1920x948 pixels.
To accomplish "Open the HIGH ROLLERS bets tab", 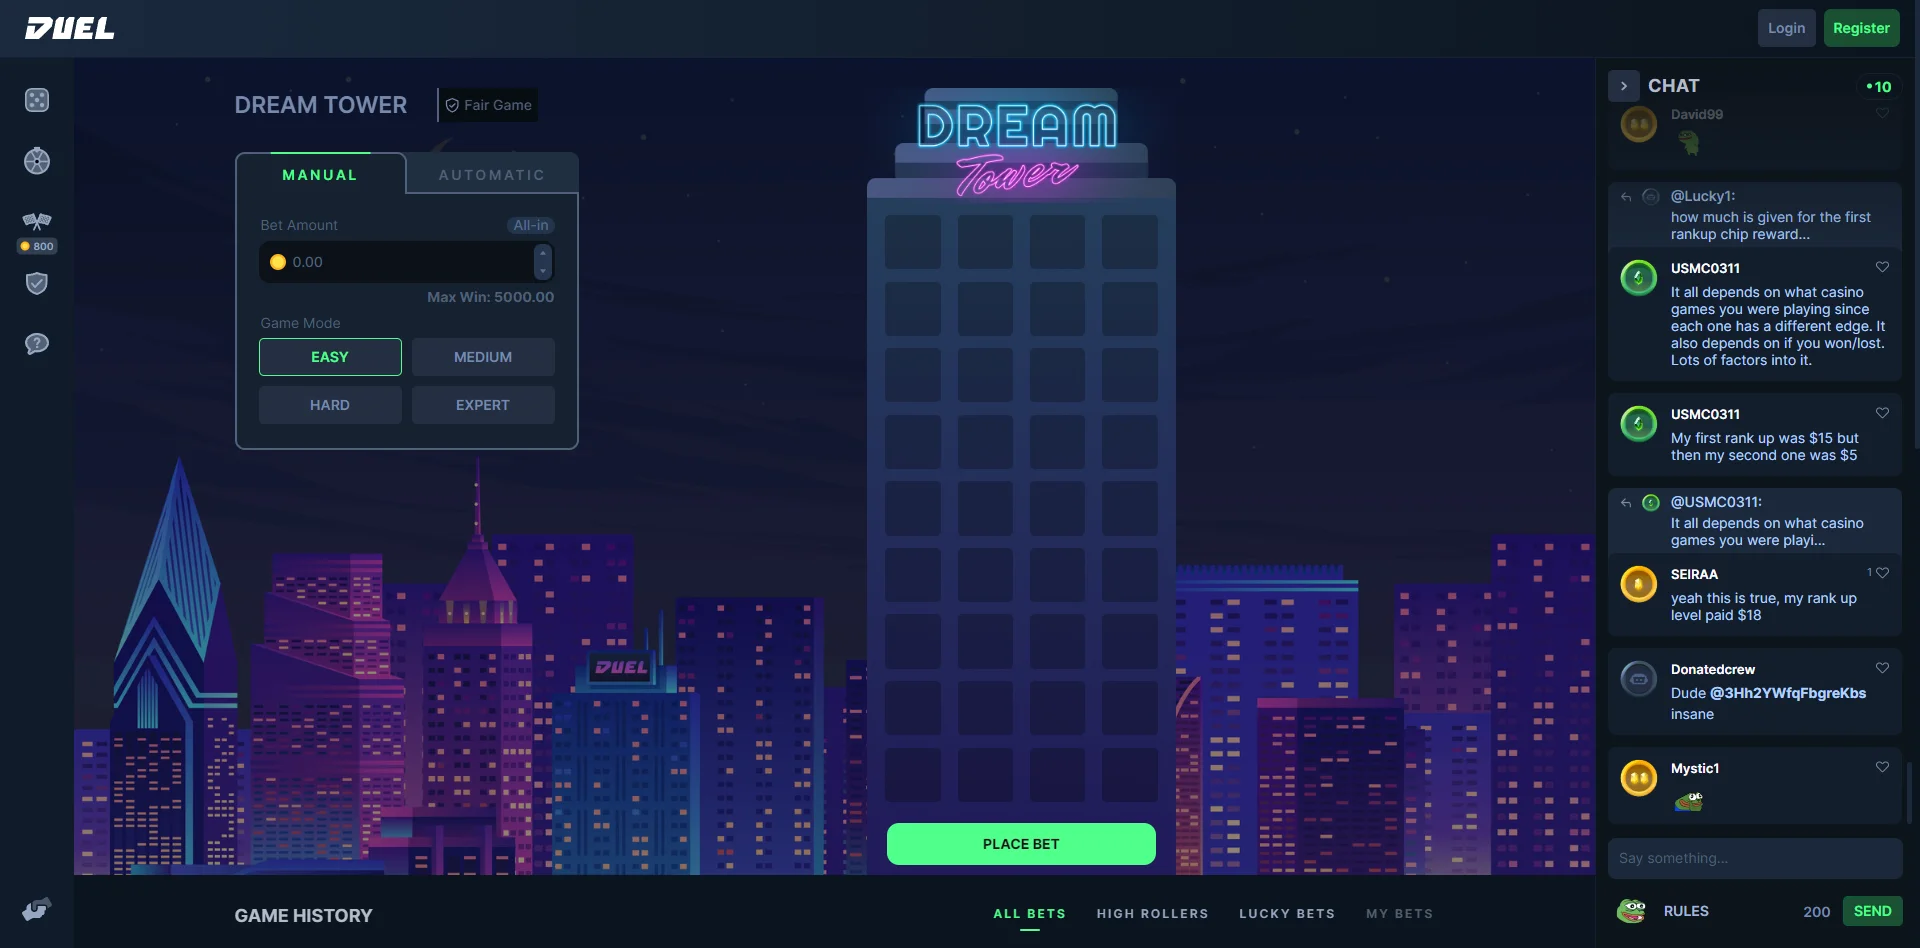I will pos(1152,914).
